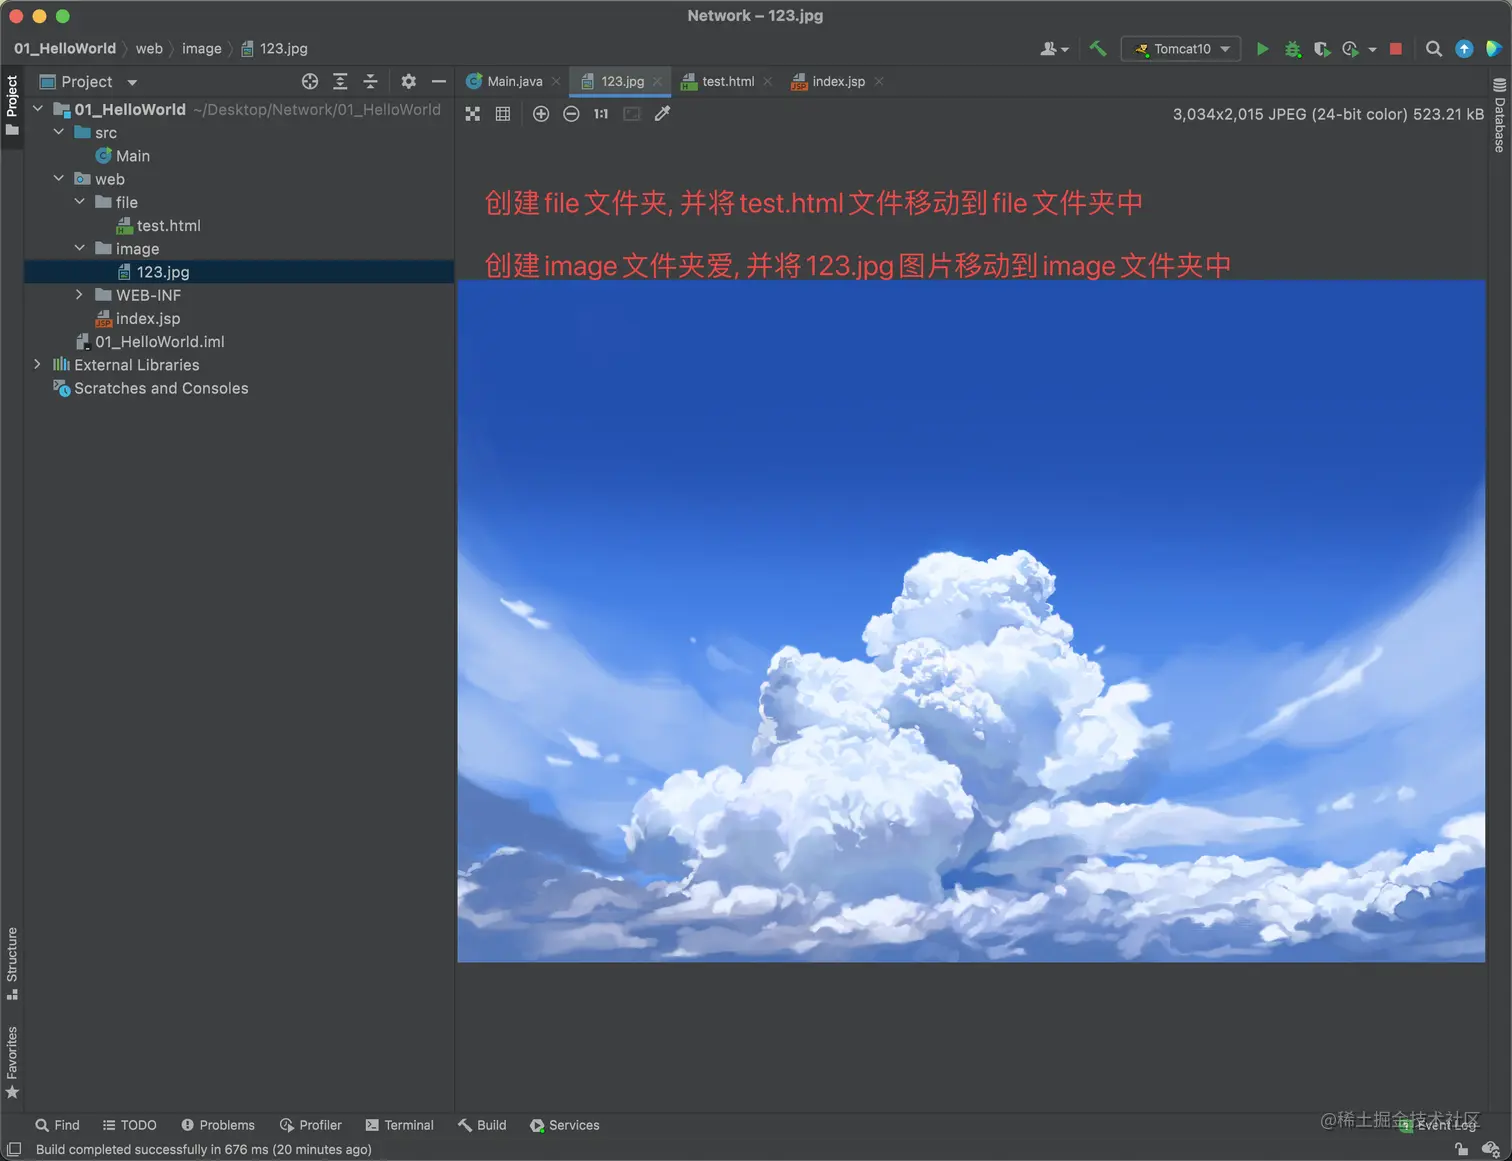Toggle the Project tool window strip button
The height and width of the screenshot is (1161, 1512).
tap(12, 106)
